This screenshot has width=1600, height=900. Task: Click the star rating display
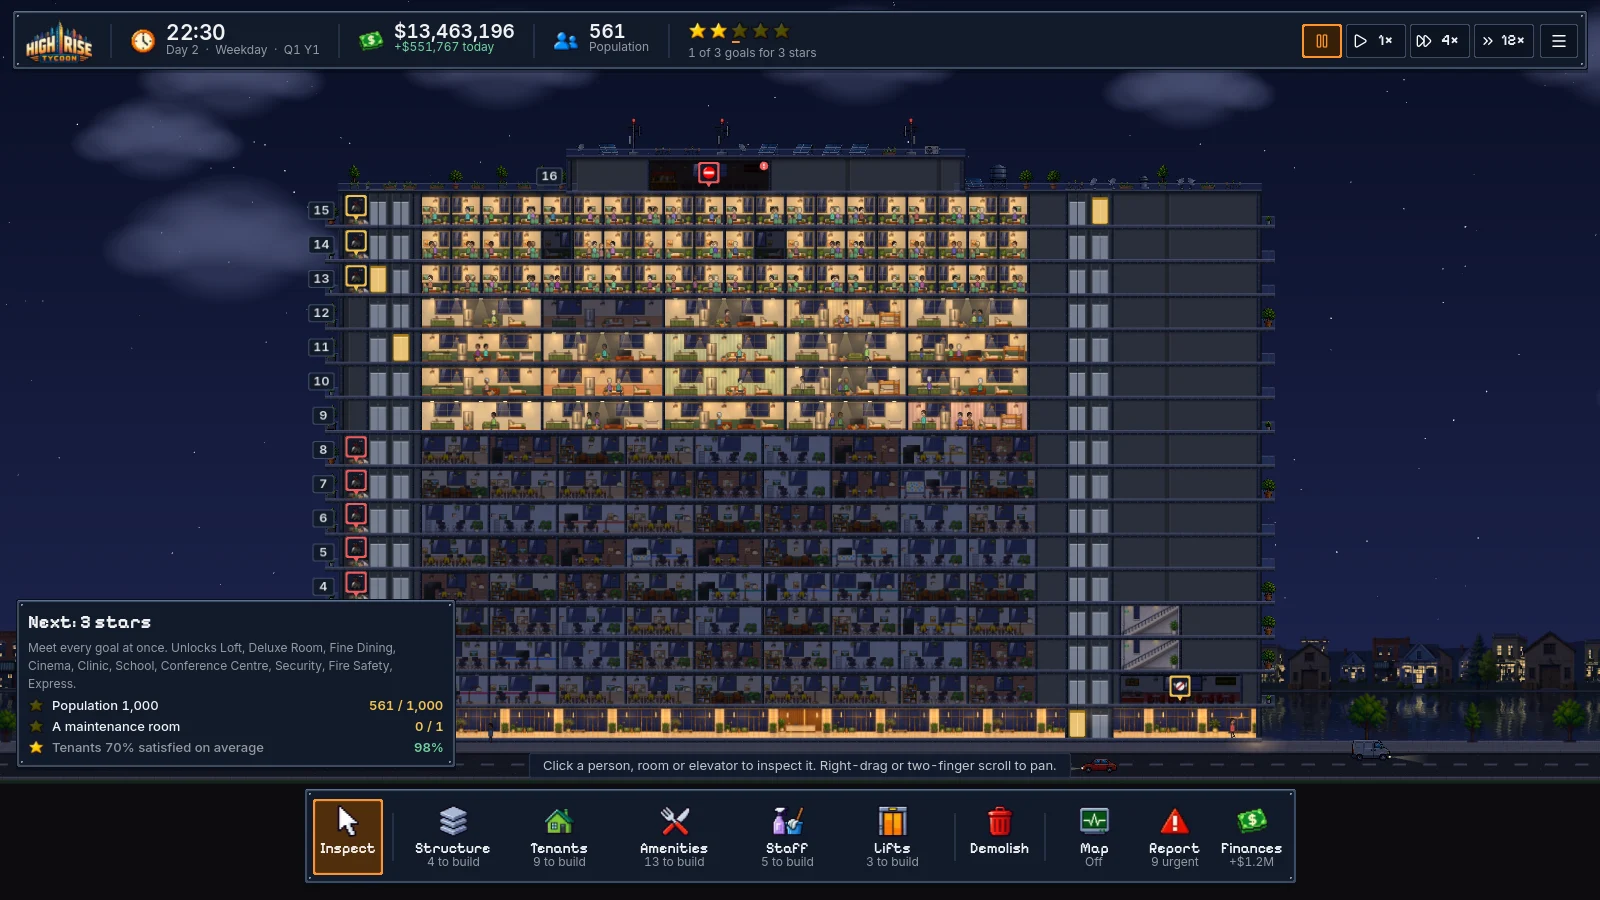pos(739,31)
